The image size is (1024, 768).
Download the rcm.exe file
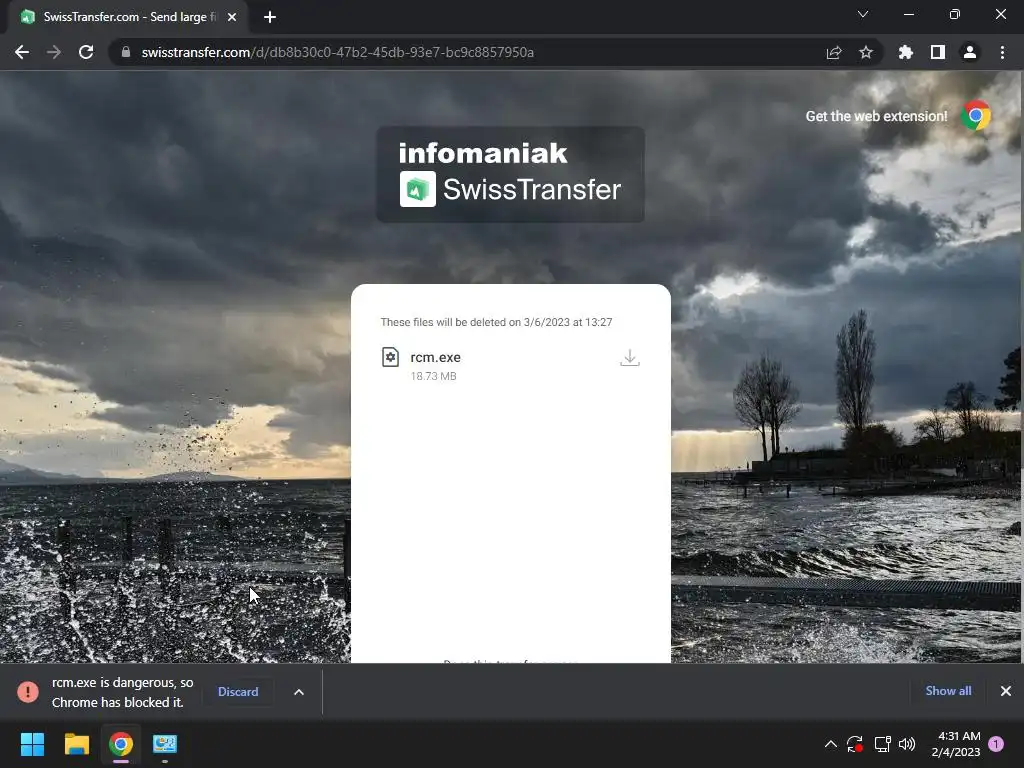click(x=630, y=358)
